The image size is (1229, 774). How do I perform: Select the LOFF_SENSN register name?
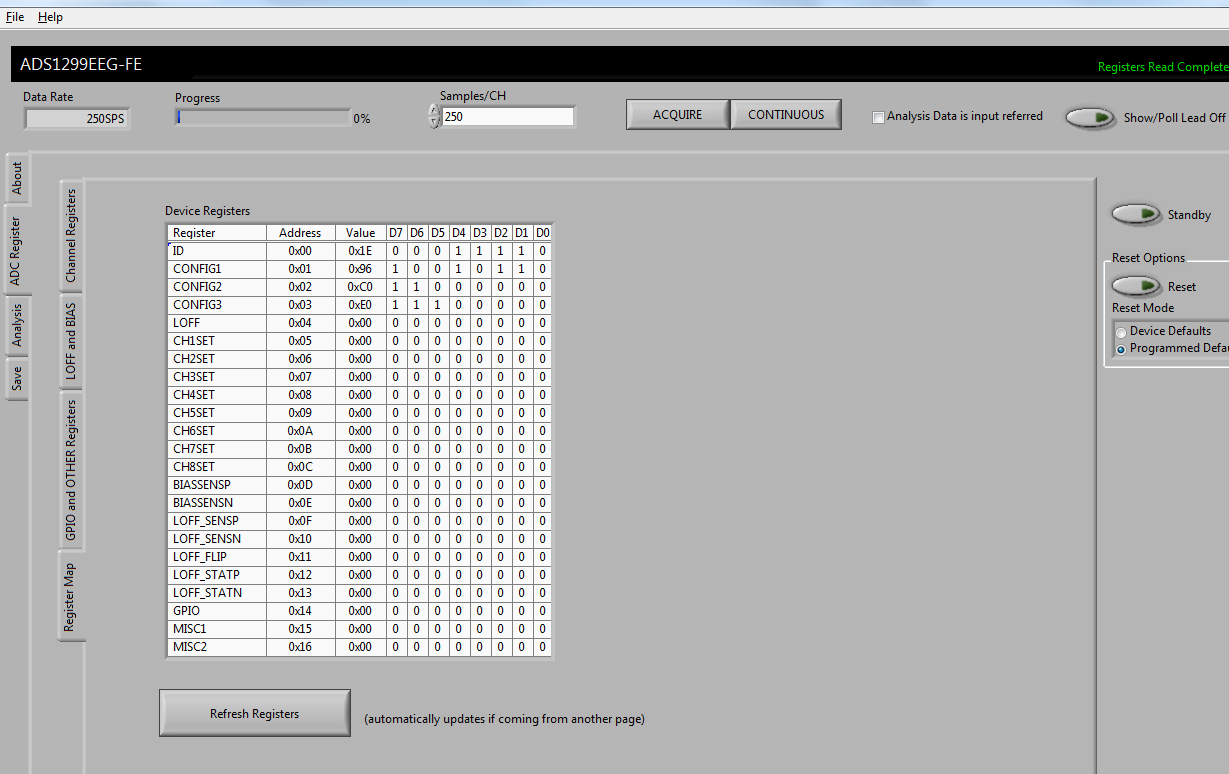tap(207, 539)
